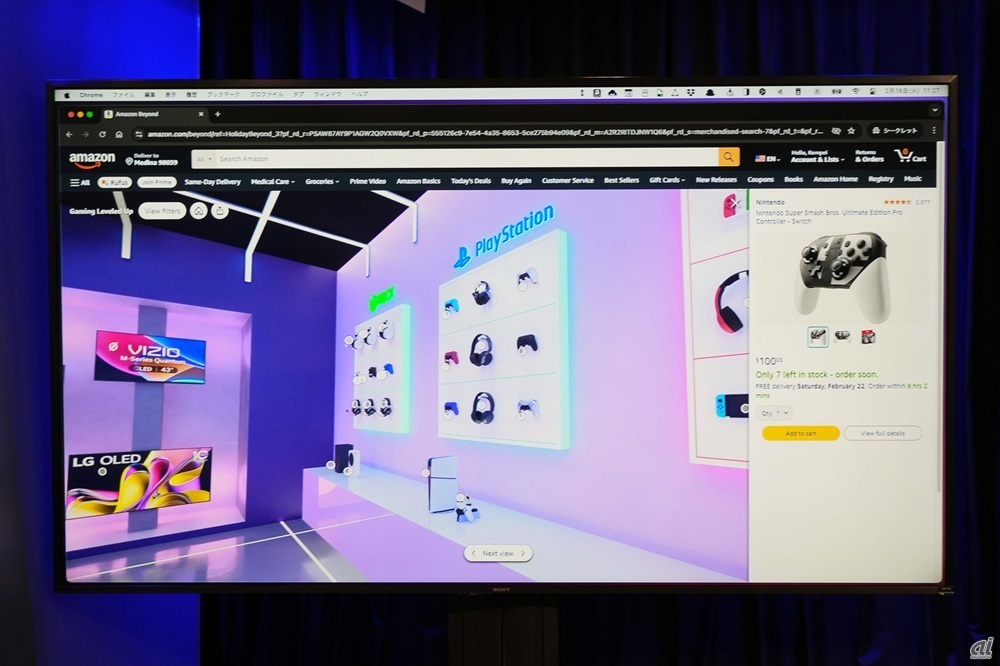Open the ファイル menu
This screenshot has width=1000, height=666.
[124, 94]
